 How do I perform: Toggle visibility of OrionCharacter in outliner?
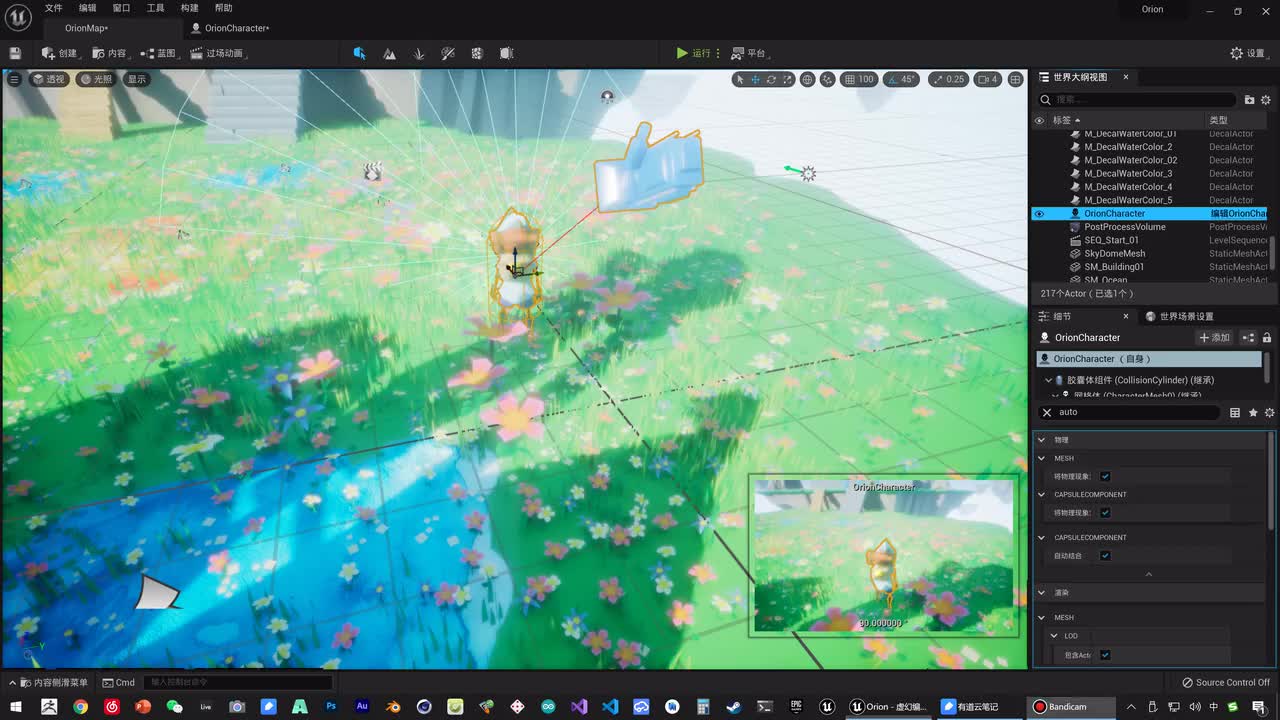point(1039,214)
